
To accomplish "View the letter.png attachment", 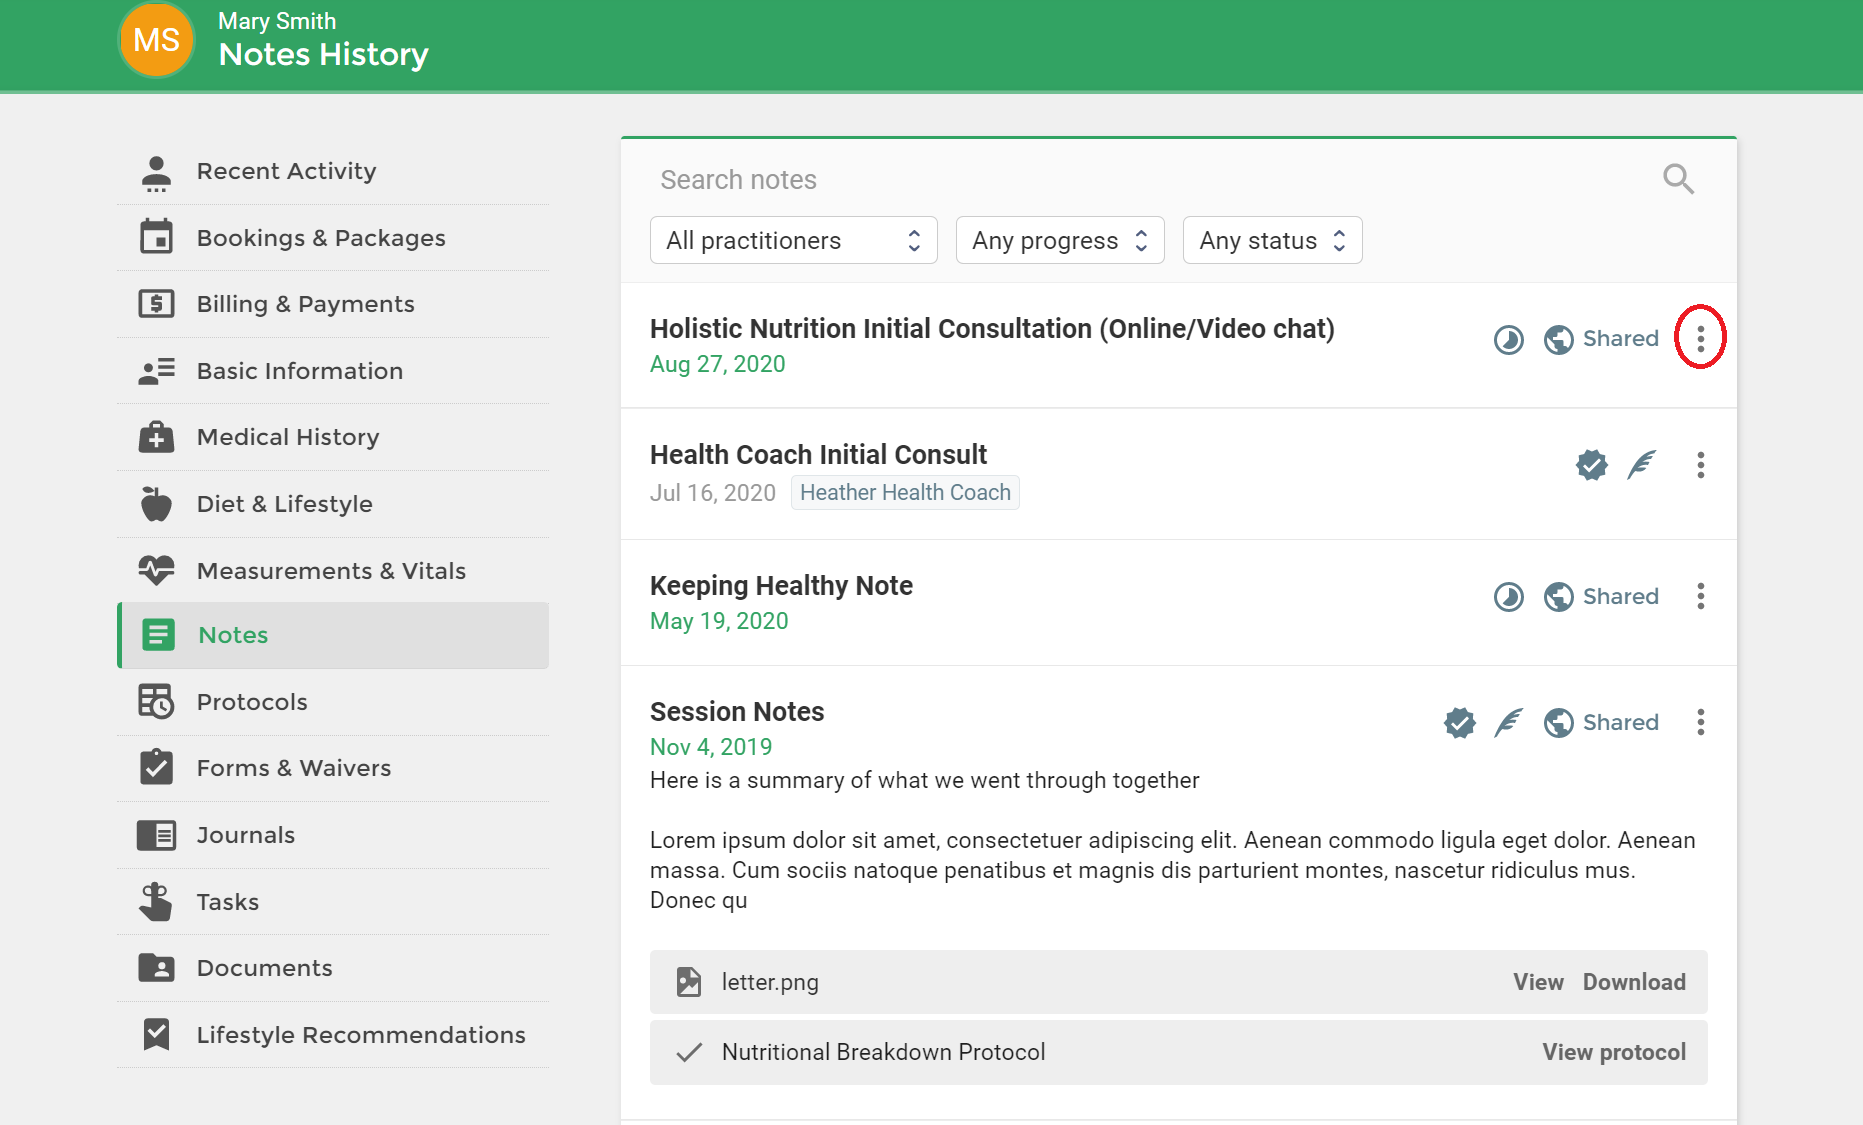I will 1538,982.
